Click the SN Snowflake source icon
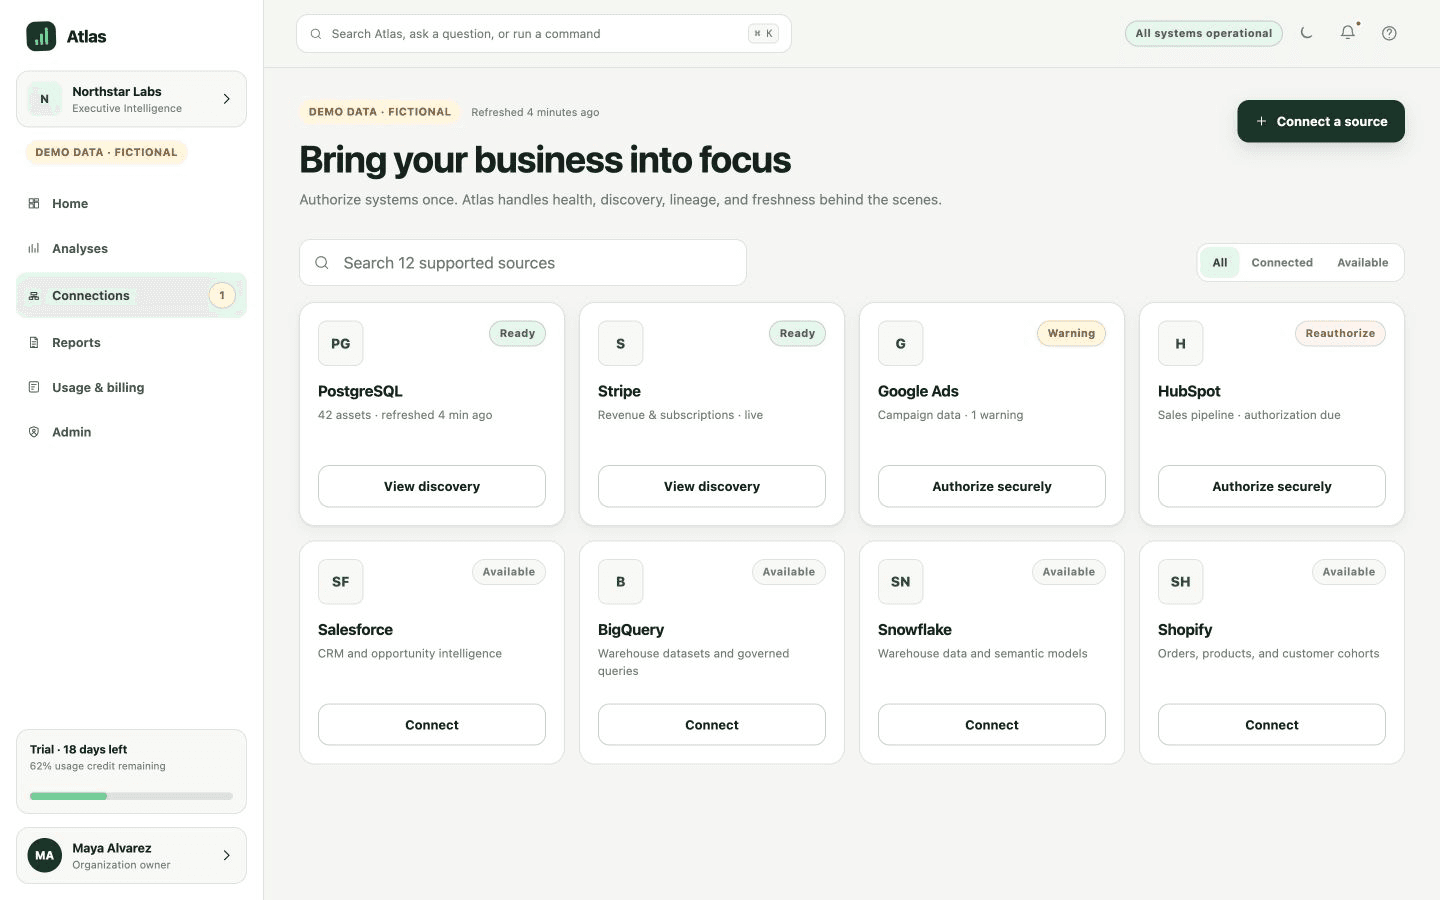The image size is (1440, 900). tap(901, 582)
